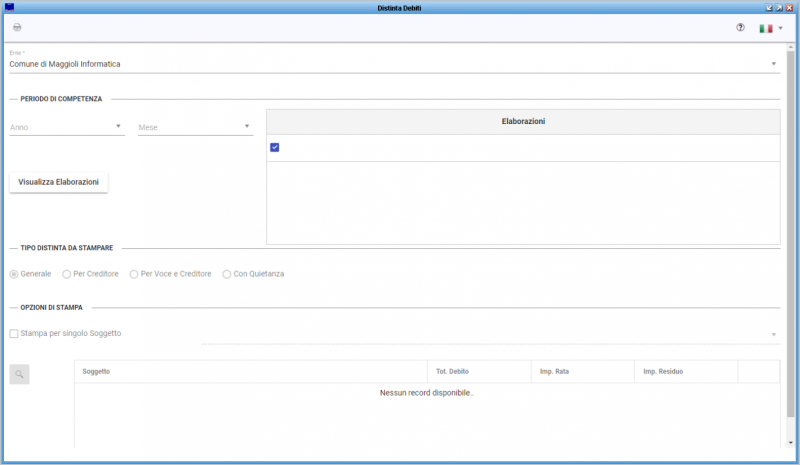800x465 pixels.
Task: Select the Con Quietanza radio option
Action: (227, 274)
